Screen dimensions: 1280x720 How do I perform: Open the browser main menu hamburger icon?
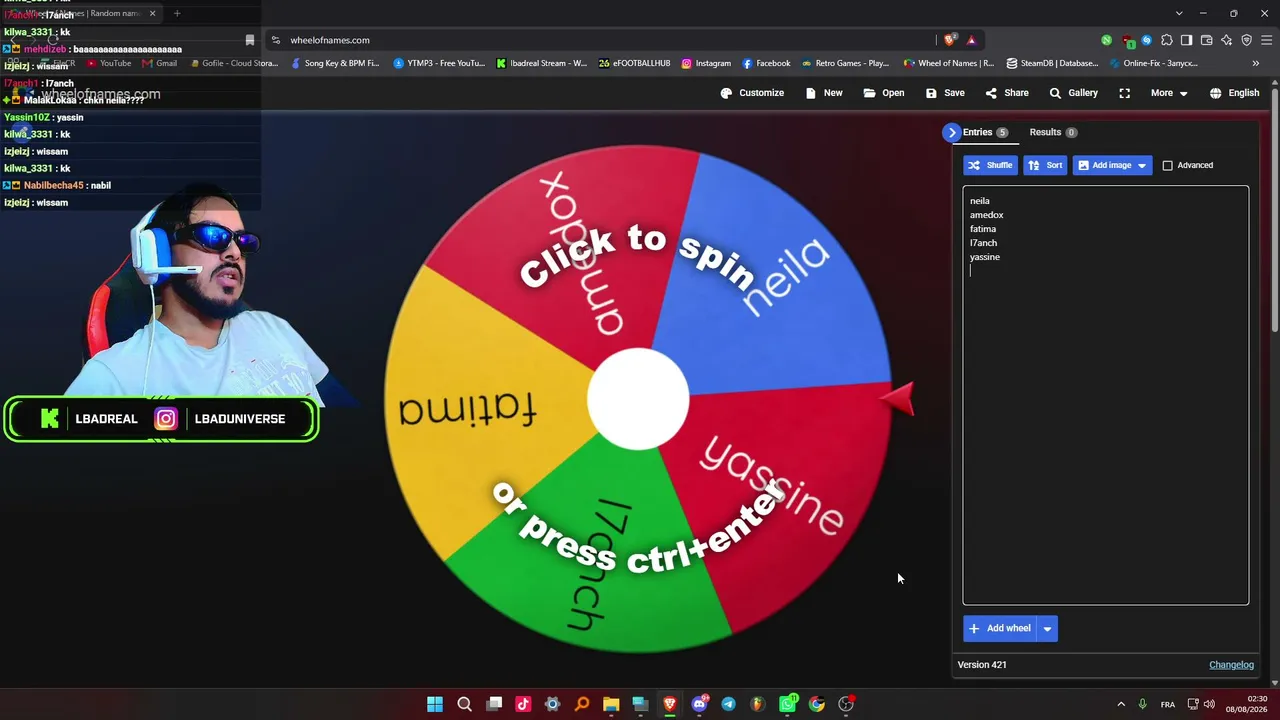[1266, 40]
